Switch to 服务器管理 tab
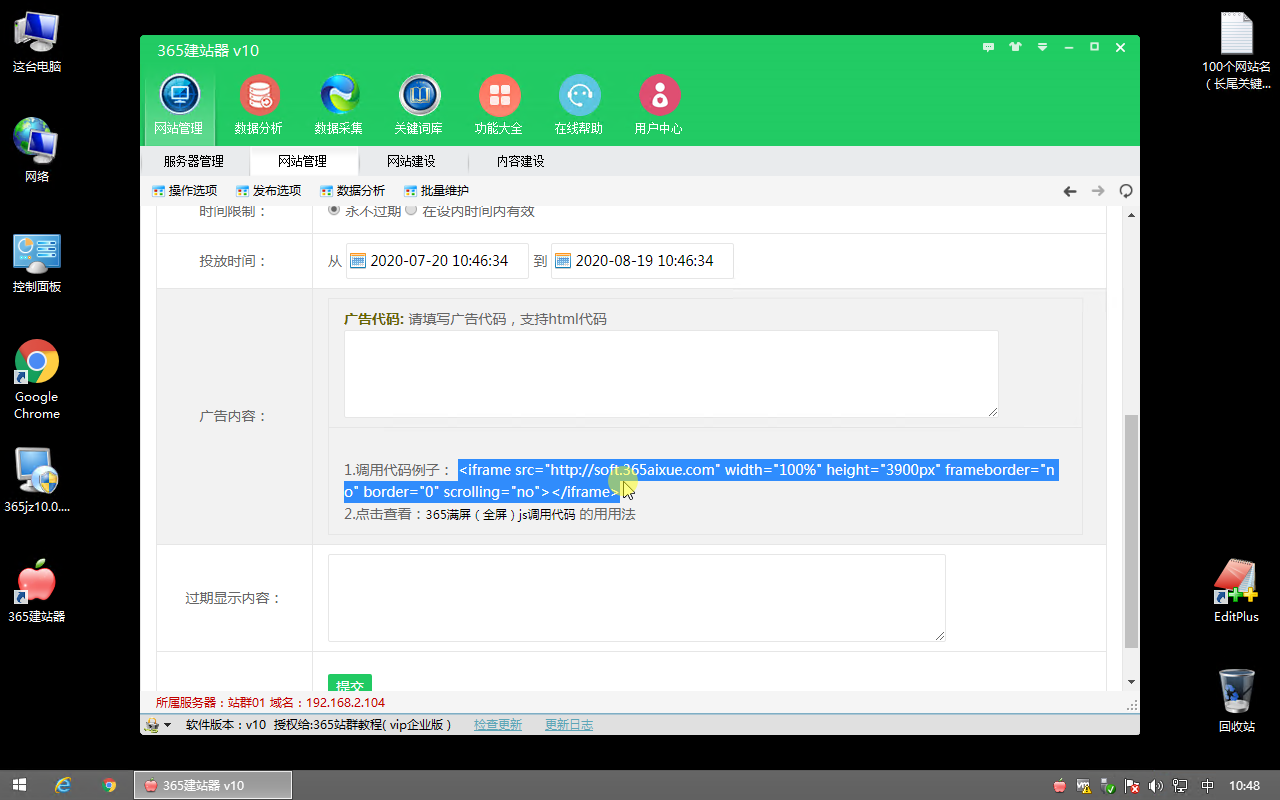This screenshot has width=1280, height=800. coord(193,161)
